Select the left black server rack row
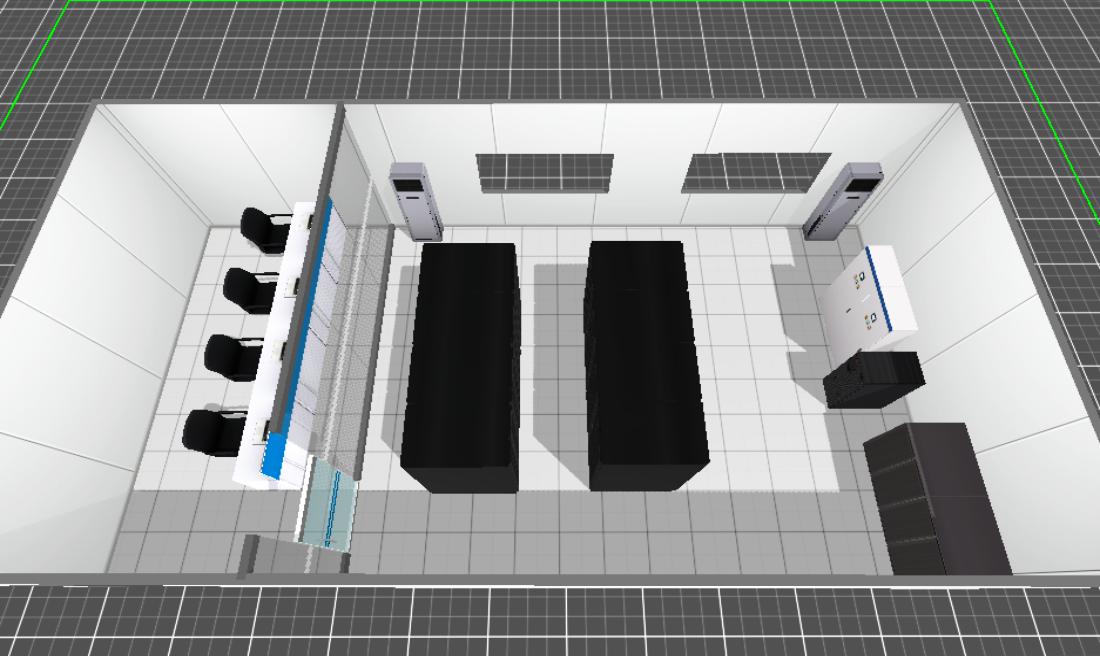The image size is (1100, 656). pos(462,365)
